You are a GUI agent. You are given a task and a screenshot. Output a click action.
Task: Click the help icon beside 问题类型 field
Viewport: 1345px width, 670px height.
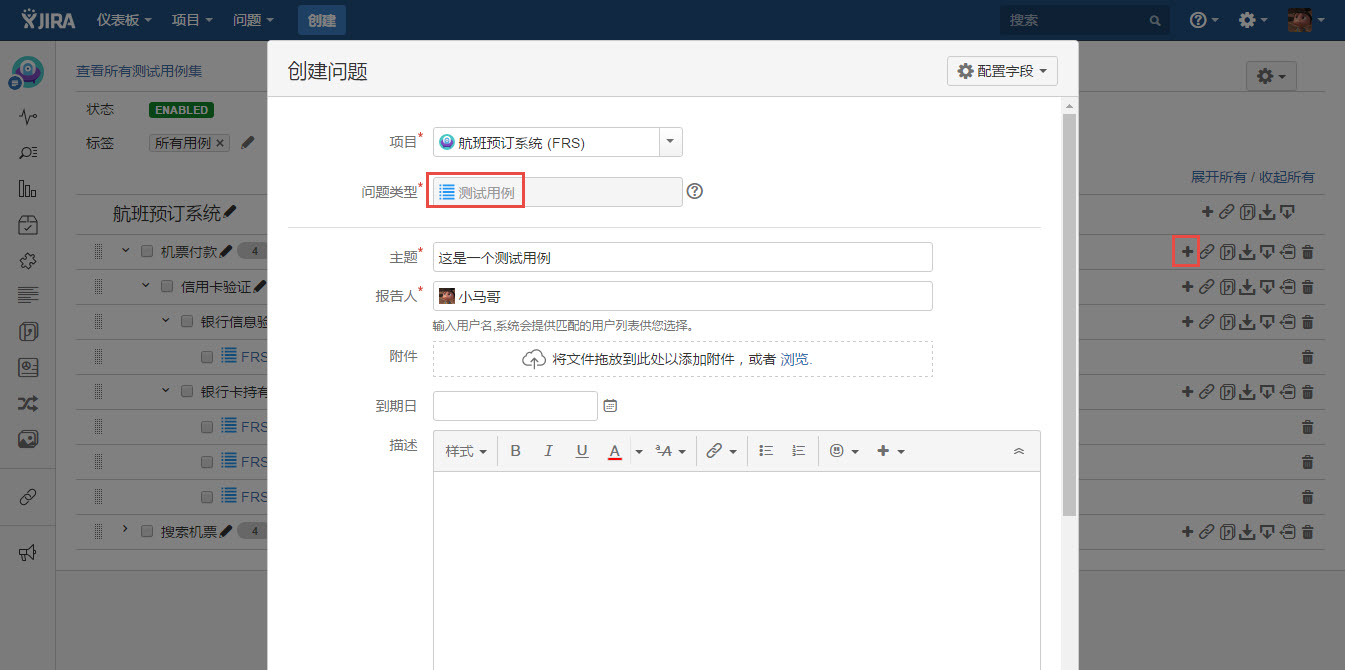pyautogui.click(x=695, y=192)
